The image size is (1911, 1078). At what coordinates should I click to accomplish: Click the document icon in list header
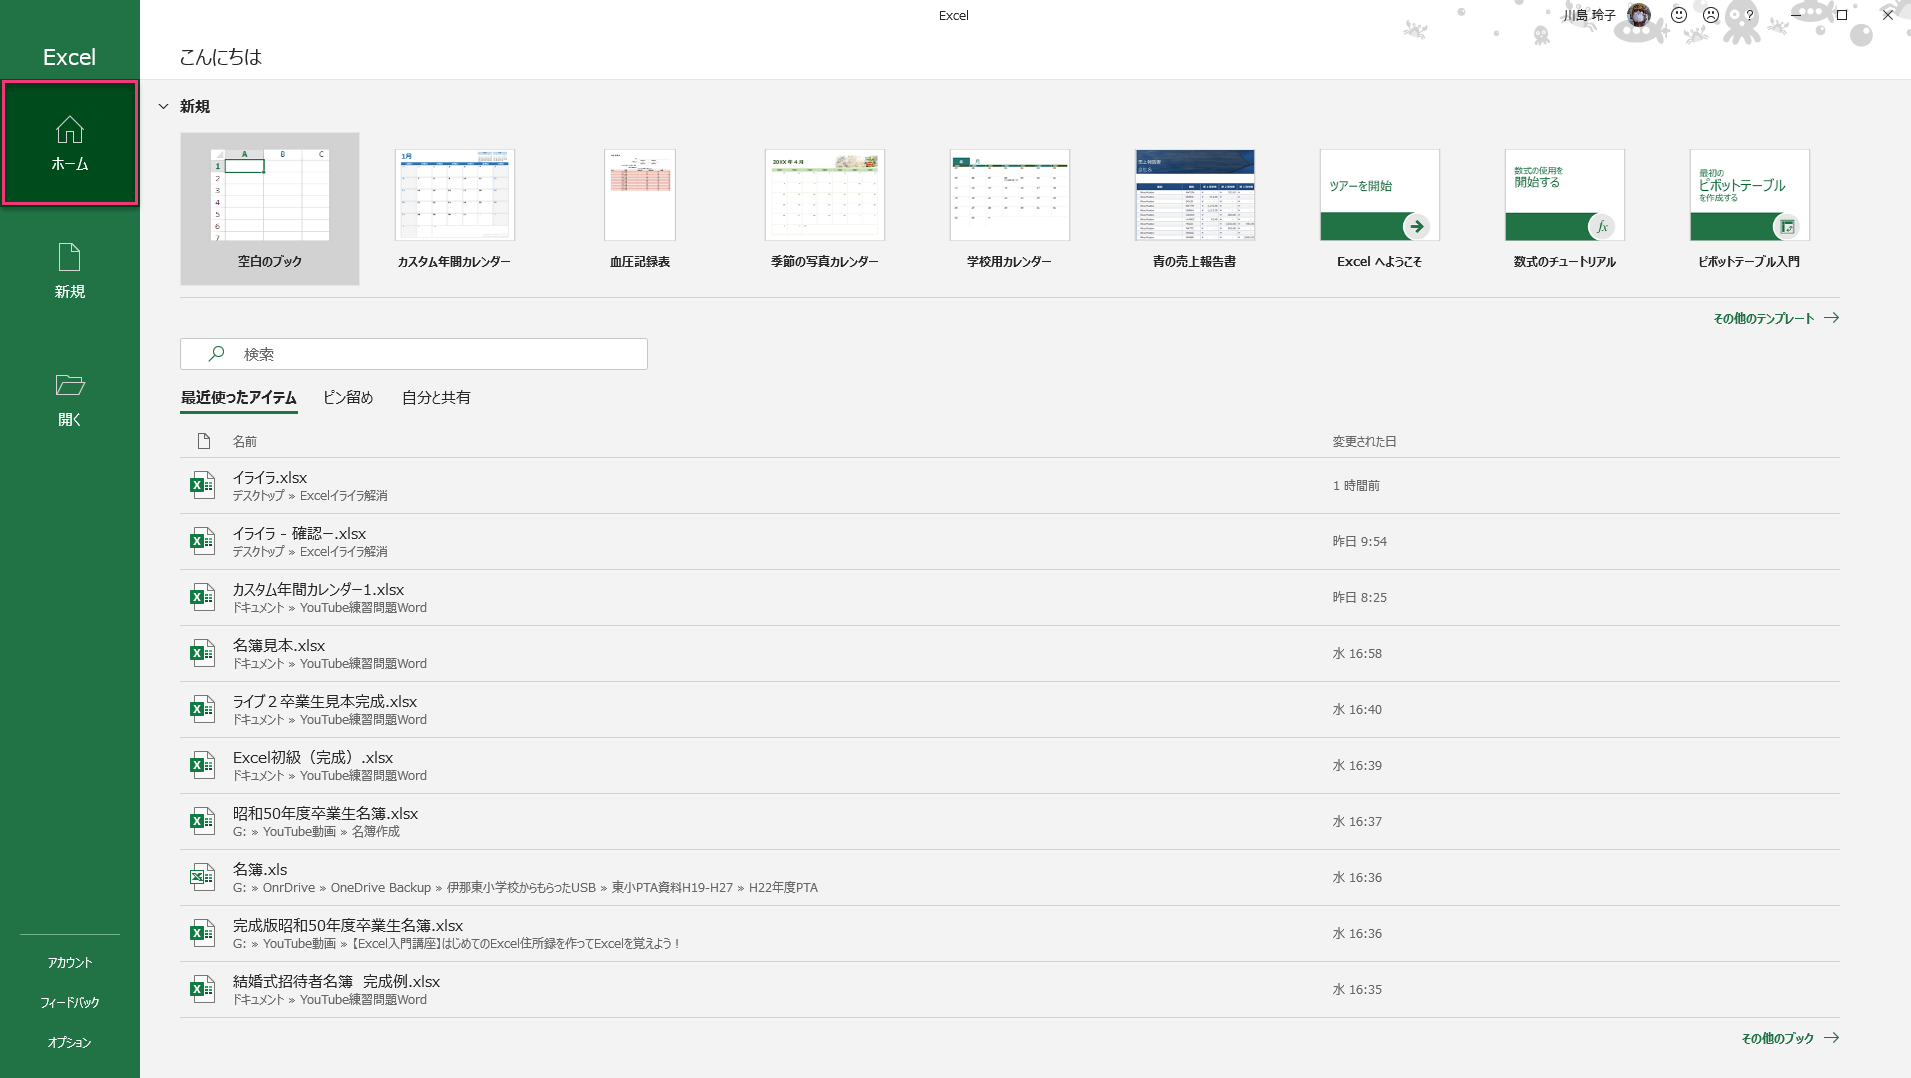pos(204,441)
